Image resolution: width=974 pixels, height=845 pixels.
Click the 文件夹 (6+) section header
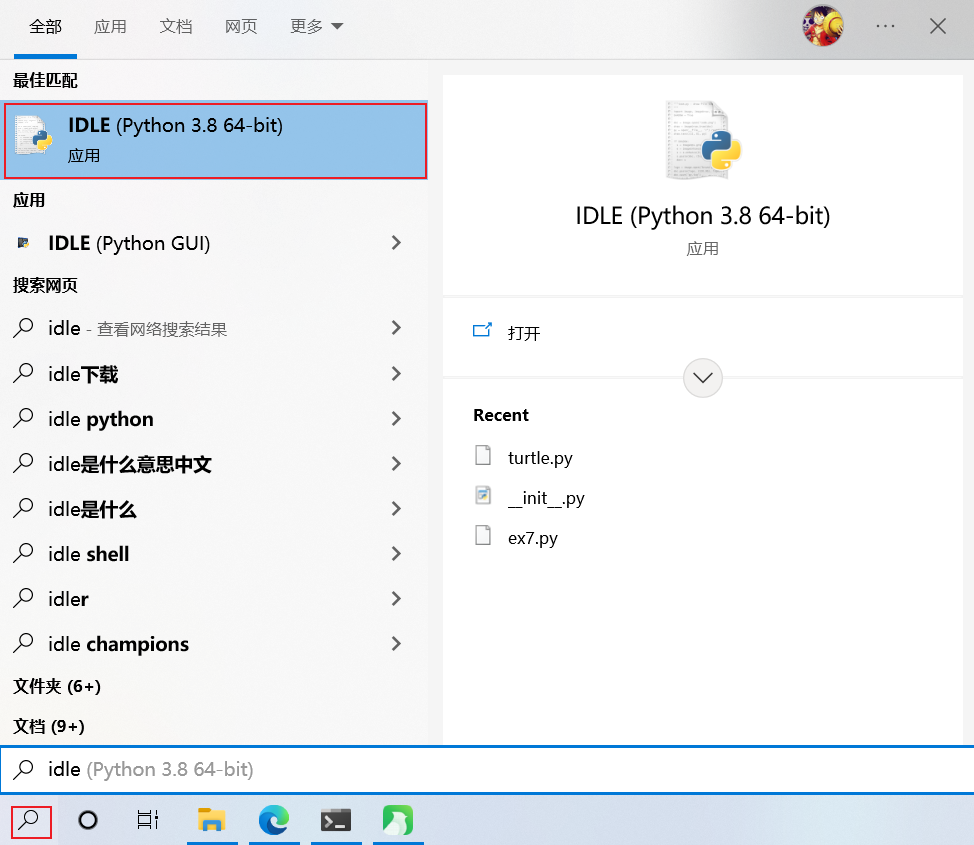pos(57,687)
